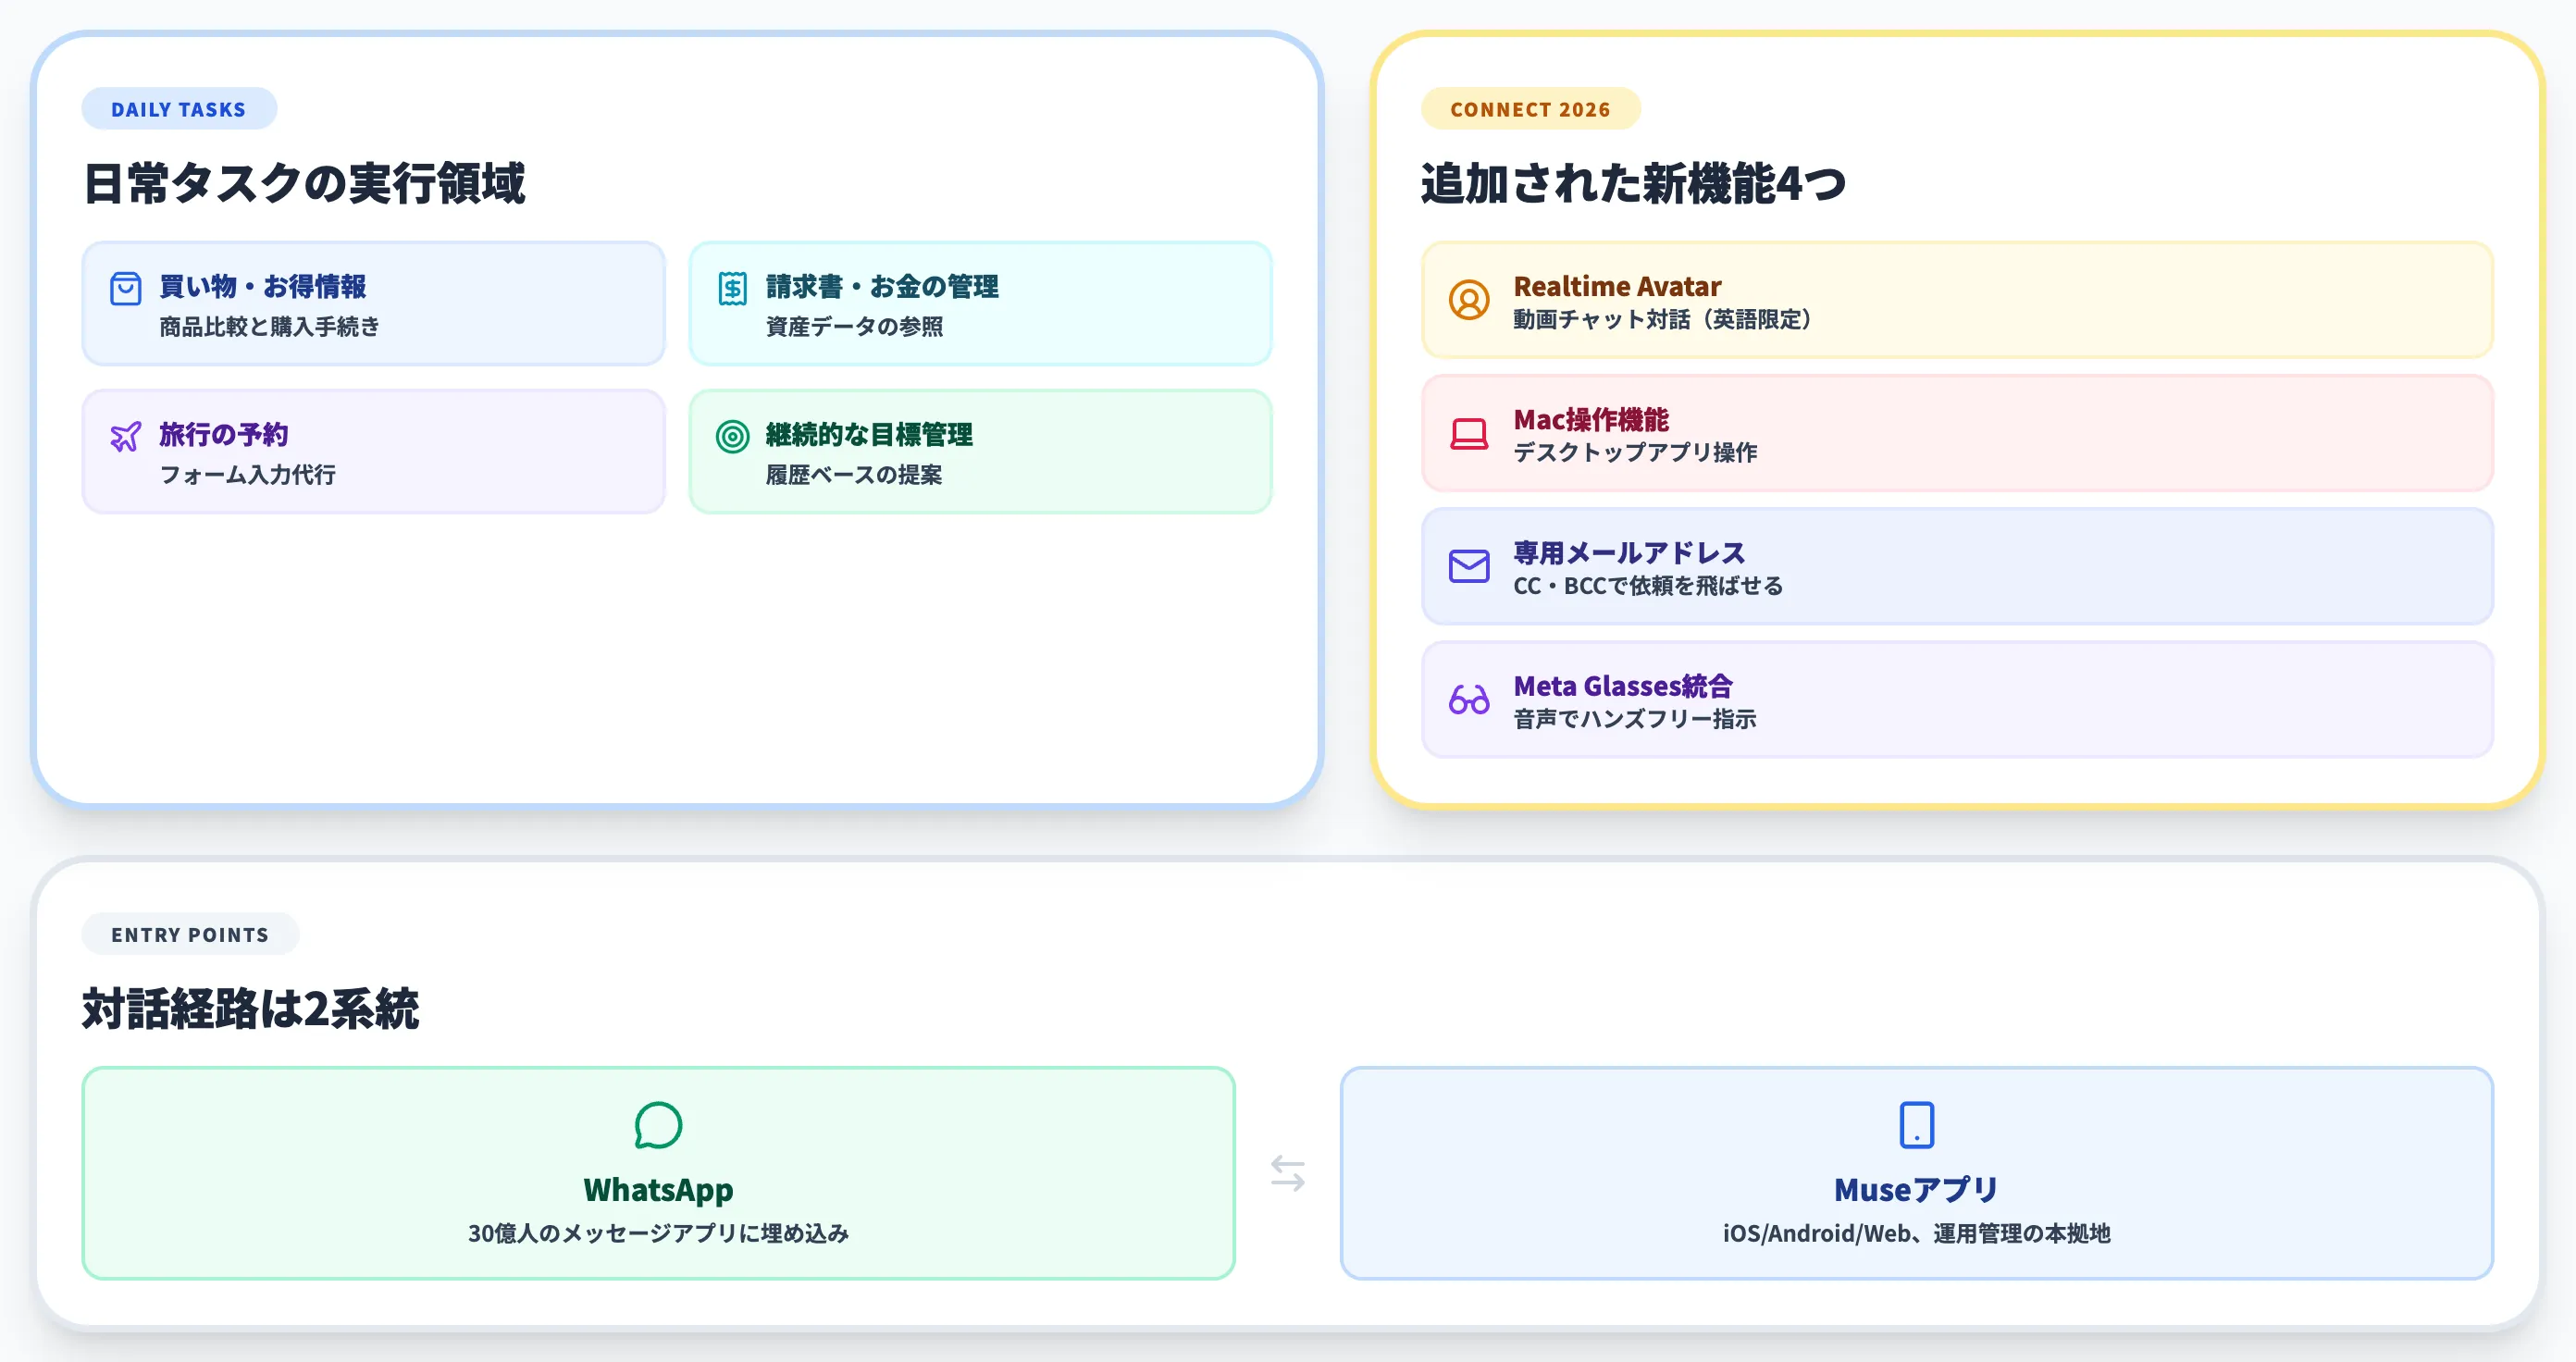2576x1362 pixels.
Task: Click the 専用メールアドレス title
Action: point(1629,553)
